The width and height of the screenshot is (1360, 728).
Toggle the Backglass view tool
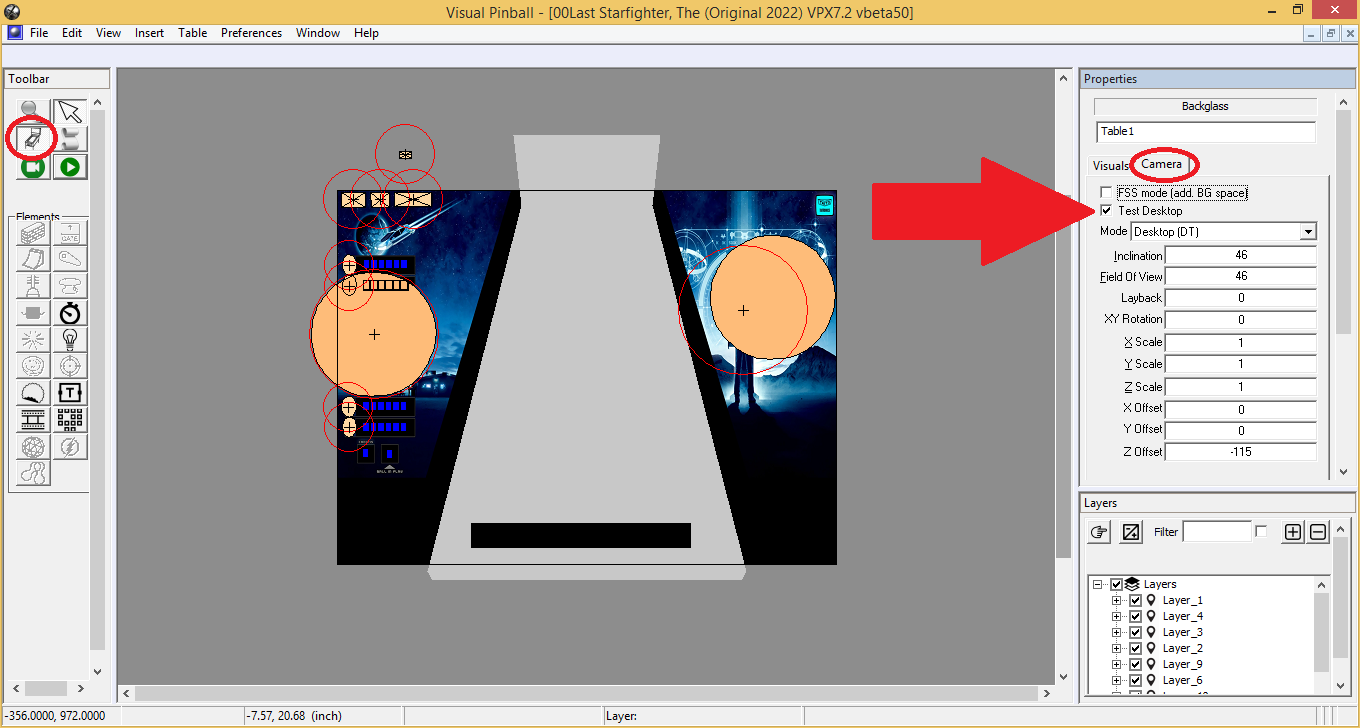[x=33, y=139]
